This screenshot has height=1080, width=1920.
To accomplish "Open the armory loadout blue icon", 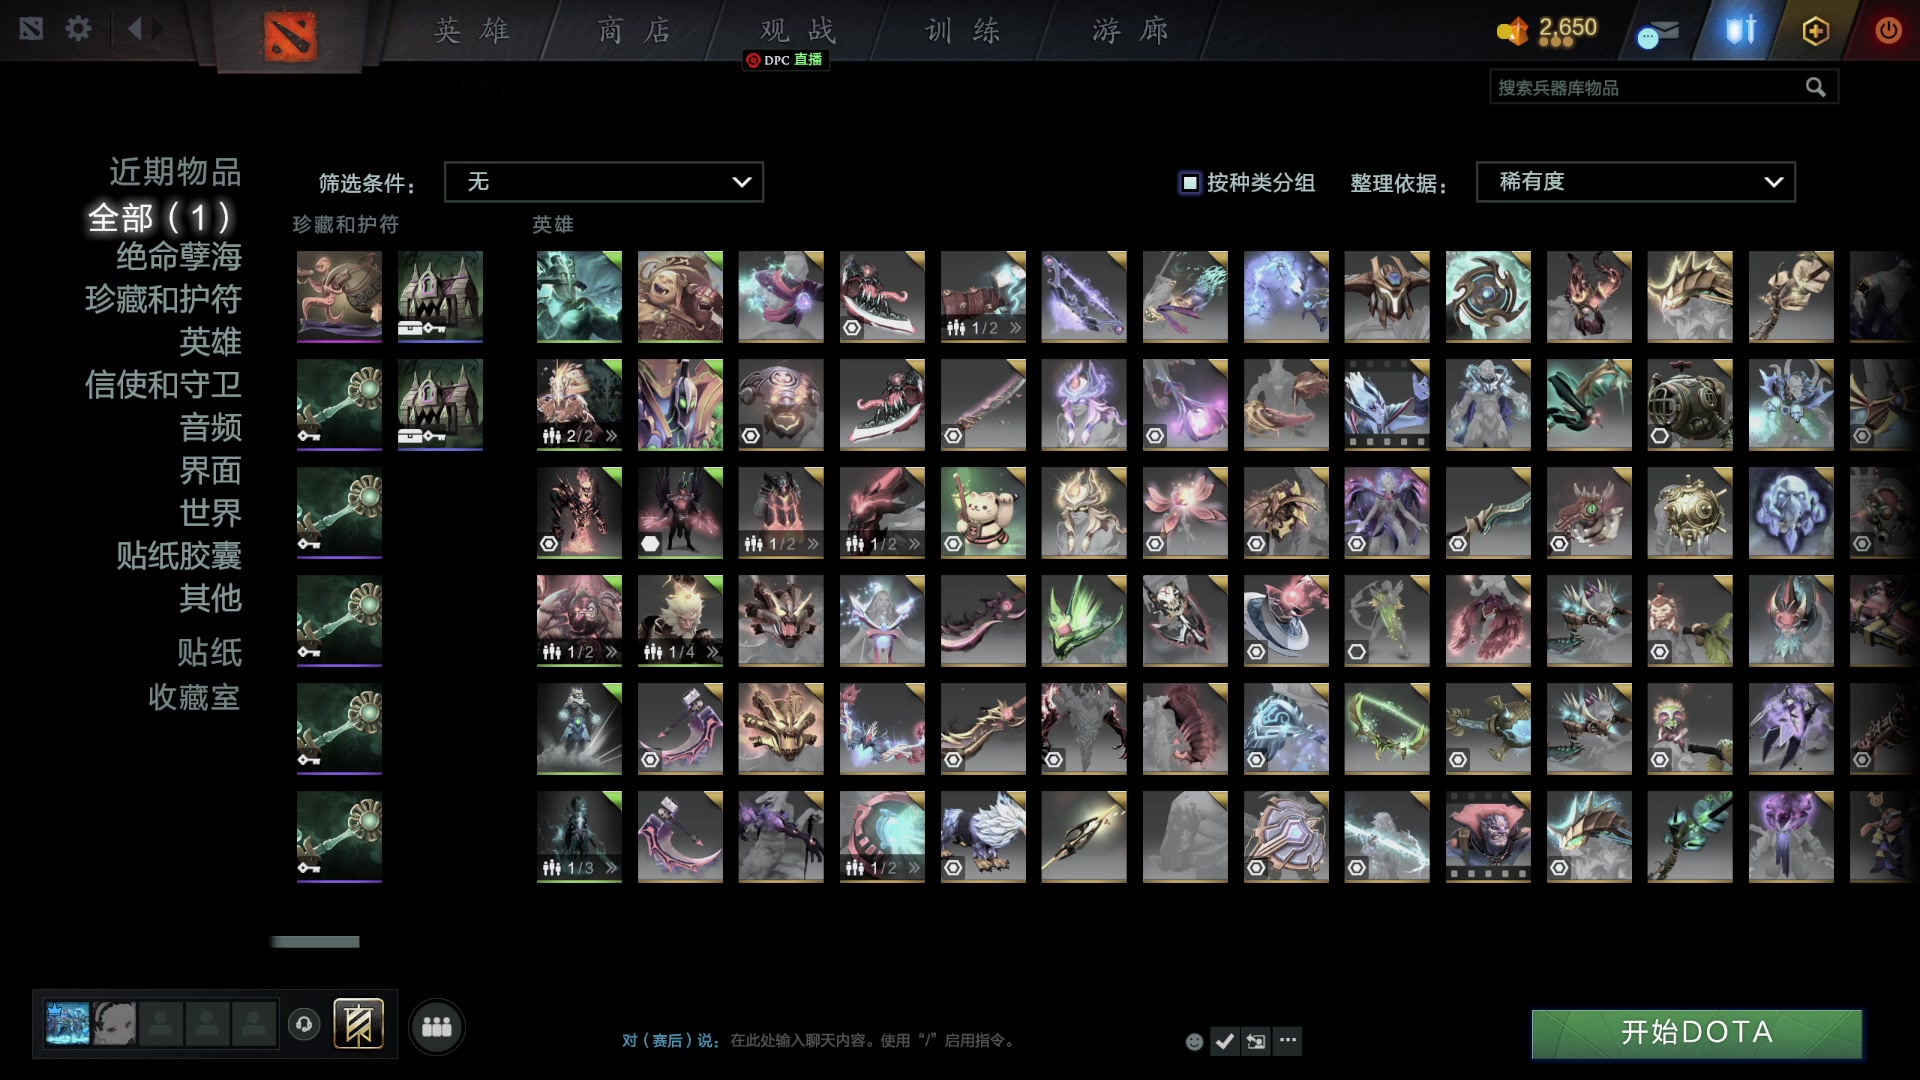I will 1741,30.
